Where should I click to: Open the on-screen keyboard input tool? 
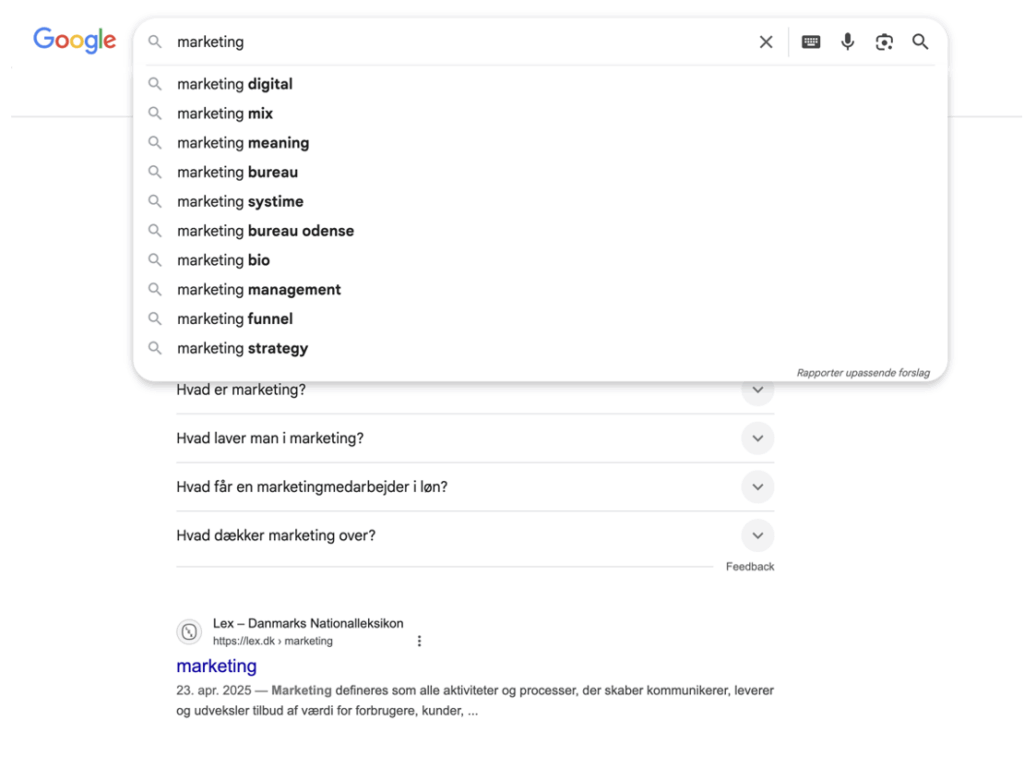(x=811, y=42)
